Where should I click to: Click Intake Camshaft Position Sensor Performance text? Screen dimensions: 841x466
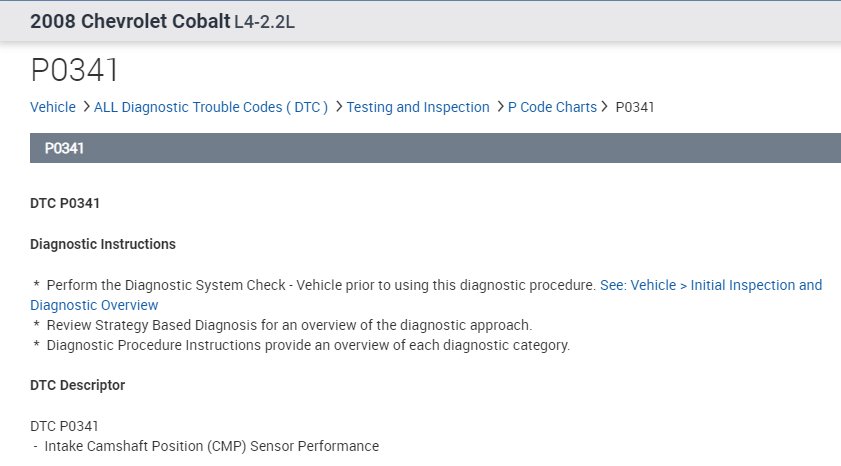click(x=211, y=446)
